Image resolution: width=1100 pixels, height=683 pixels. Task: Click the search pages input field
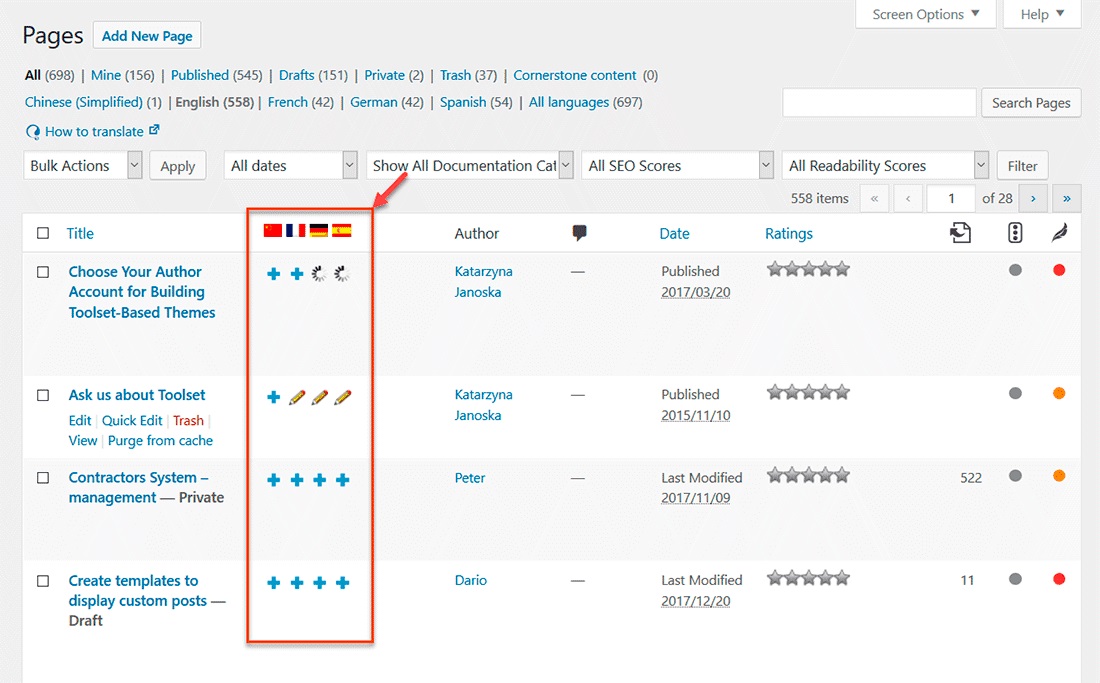tap(879, 102)
